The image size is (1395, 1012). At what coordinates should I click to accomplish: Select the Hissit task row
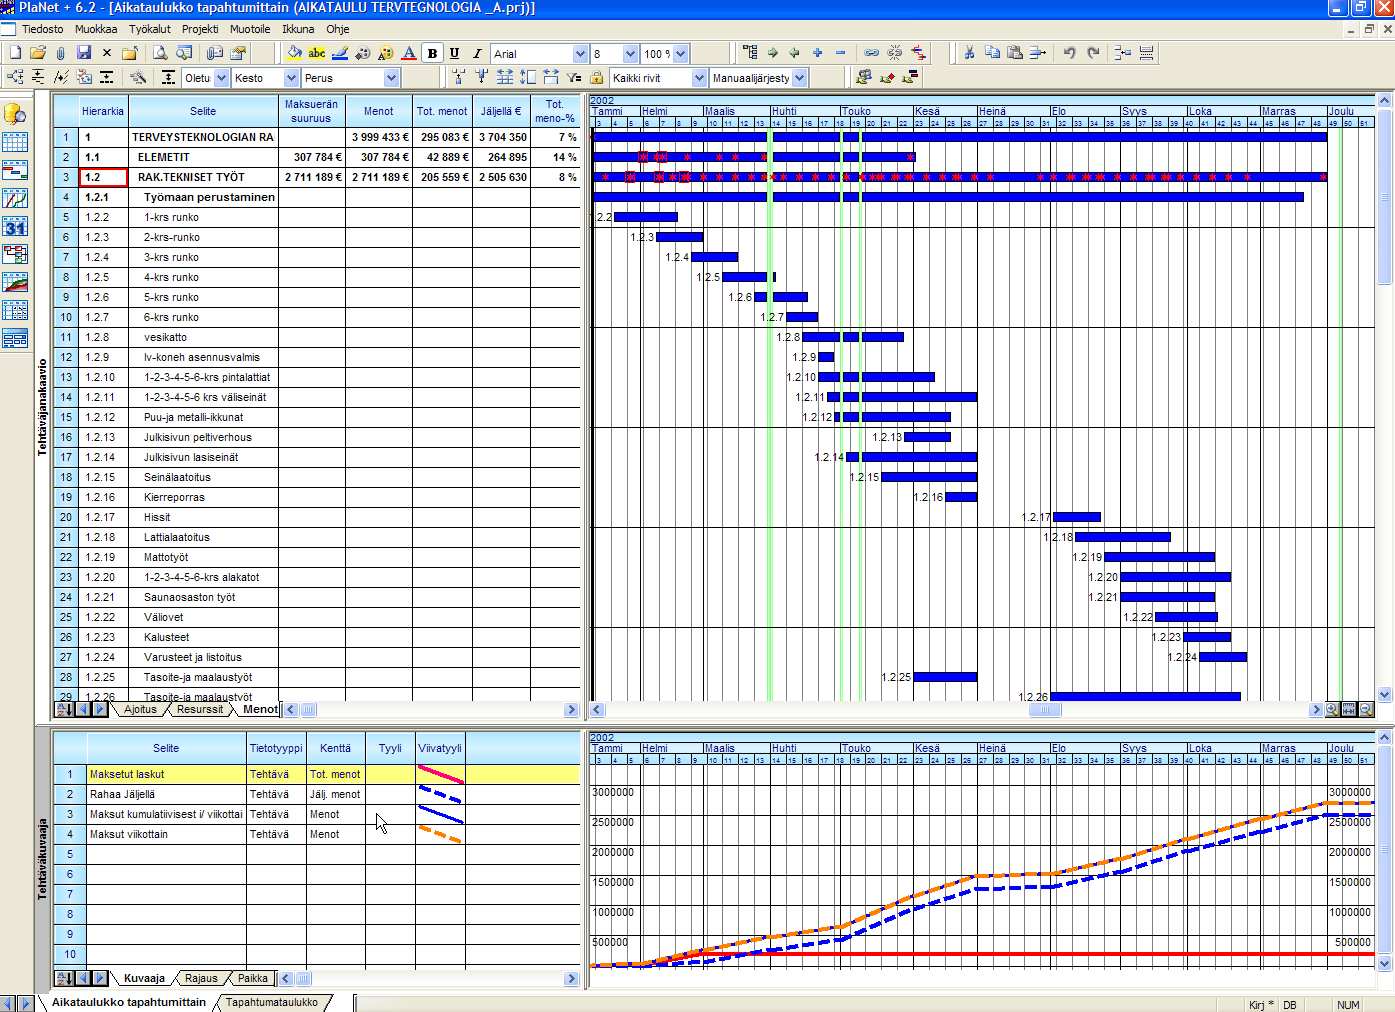[317, 517]
